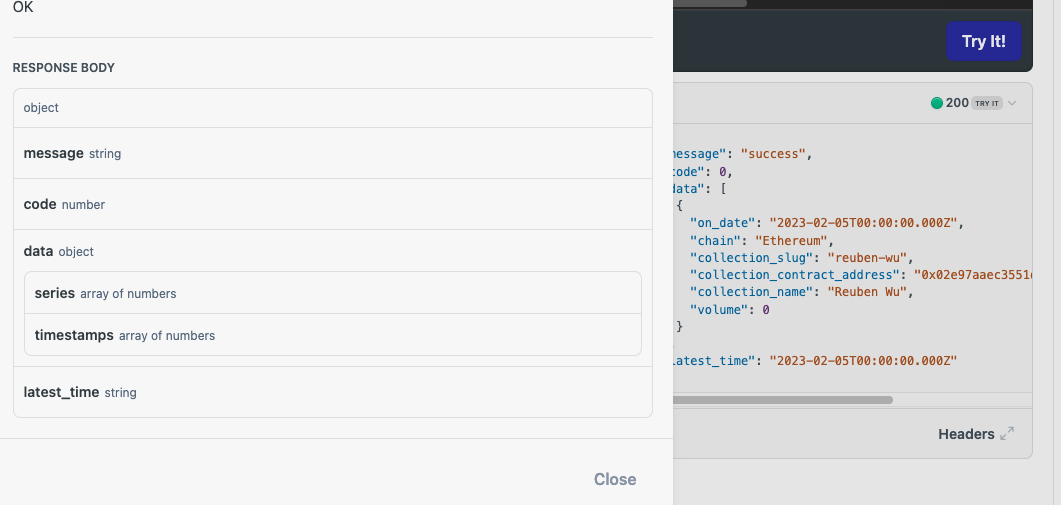Close the response body dialog
1061x505 pixels.
614,479
